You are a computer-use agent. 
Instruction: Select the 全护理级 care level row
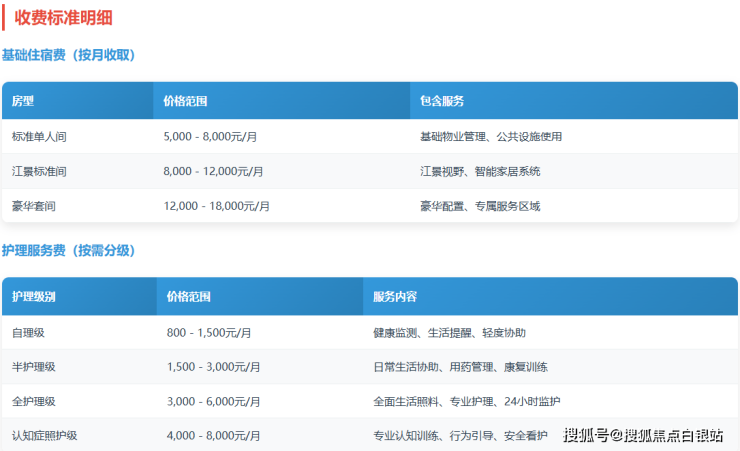click(x=33, y=401)
